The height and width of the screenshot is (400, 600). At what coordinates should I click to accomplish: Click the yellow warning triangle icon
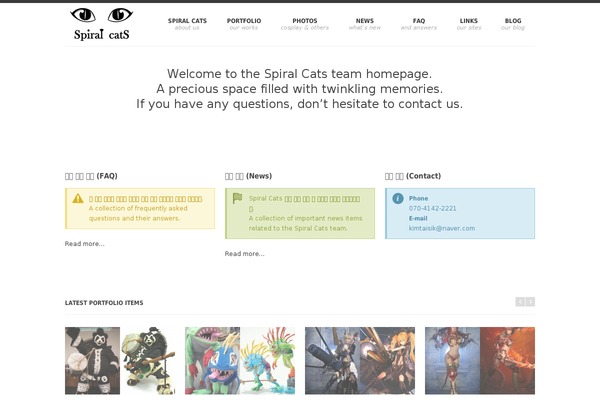point(78,198)
